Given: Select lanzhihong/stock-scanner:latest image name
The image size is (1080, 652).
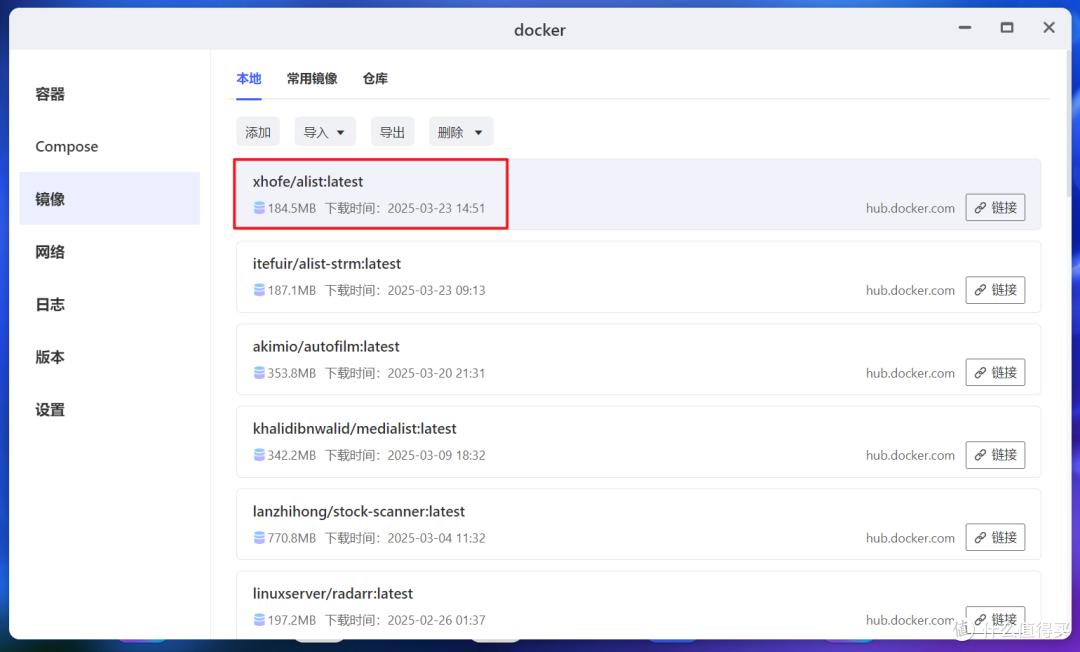Looking at the screenshot, I should pos(359,512).
